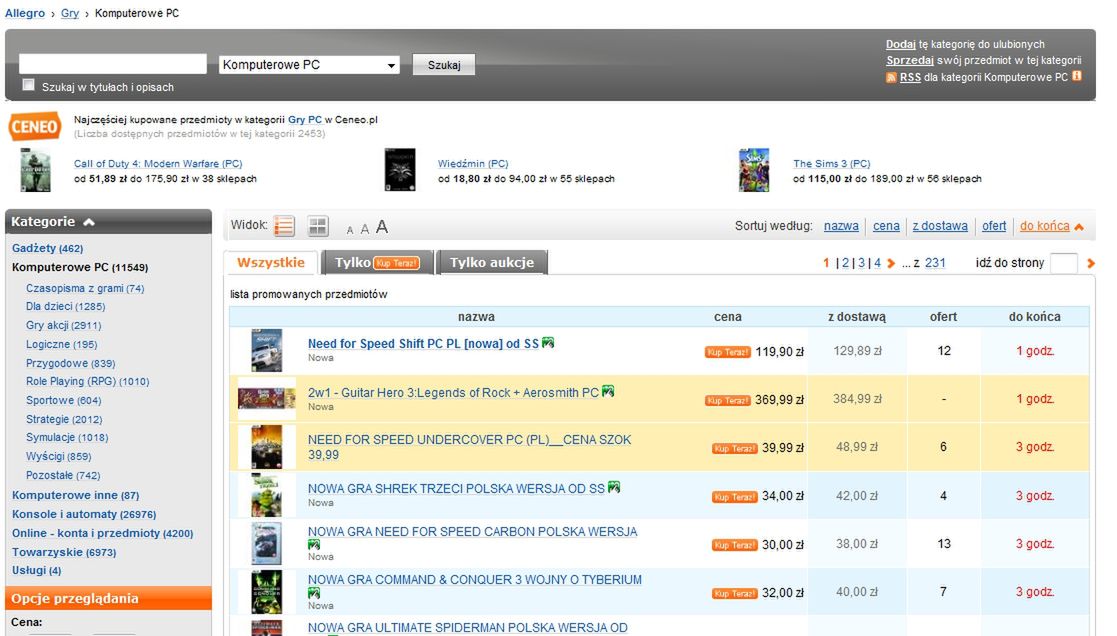
Task: Click Dodaj category to favorites link
Action: pos(900,44)
